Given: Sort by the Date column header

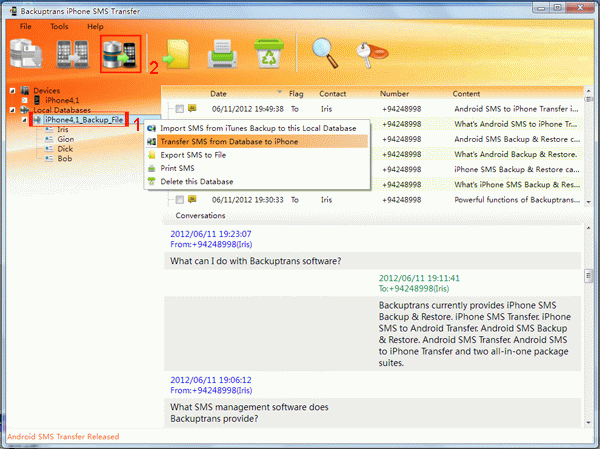Looking at the screenshot, I should click(218, 94).
